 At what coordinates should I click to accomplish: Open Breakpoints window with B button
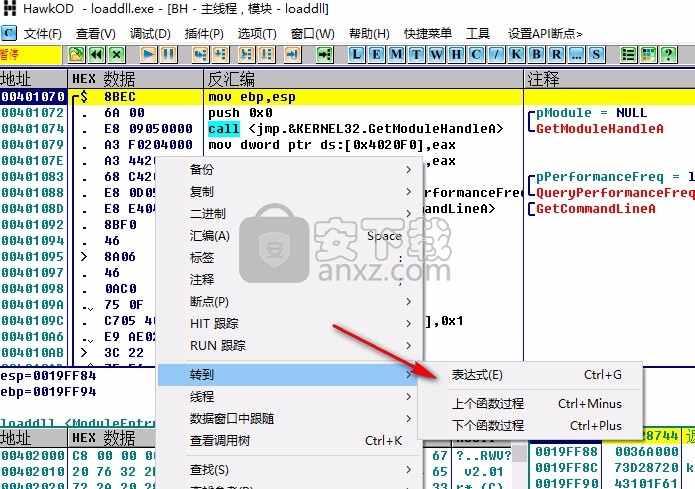[536, 55]
